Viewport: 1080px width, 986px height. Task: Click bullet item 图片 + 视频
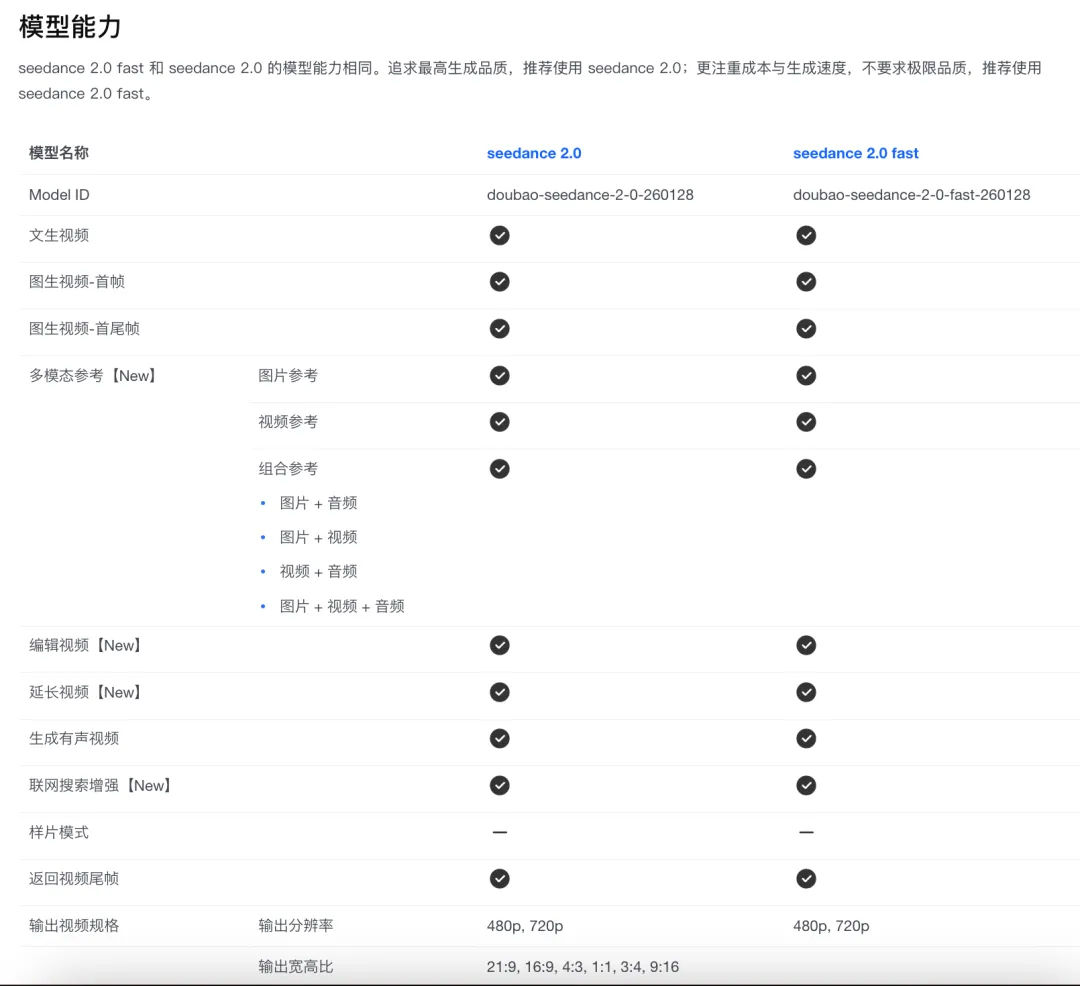318,537
